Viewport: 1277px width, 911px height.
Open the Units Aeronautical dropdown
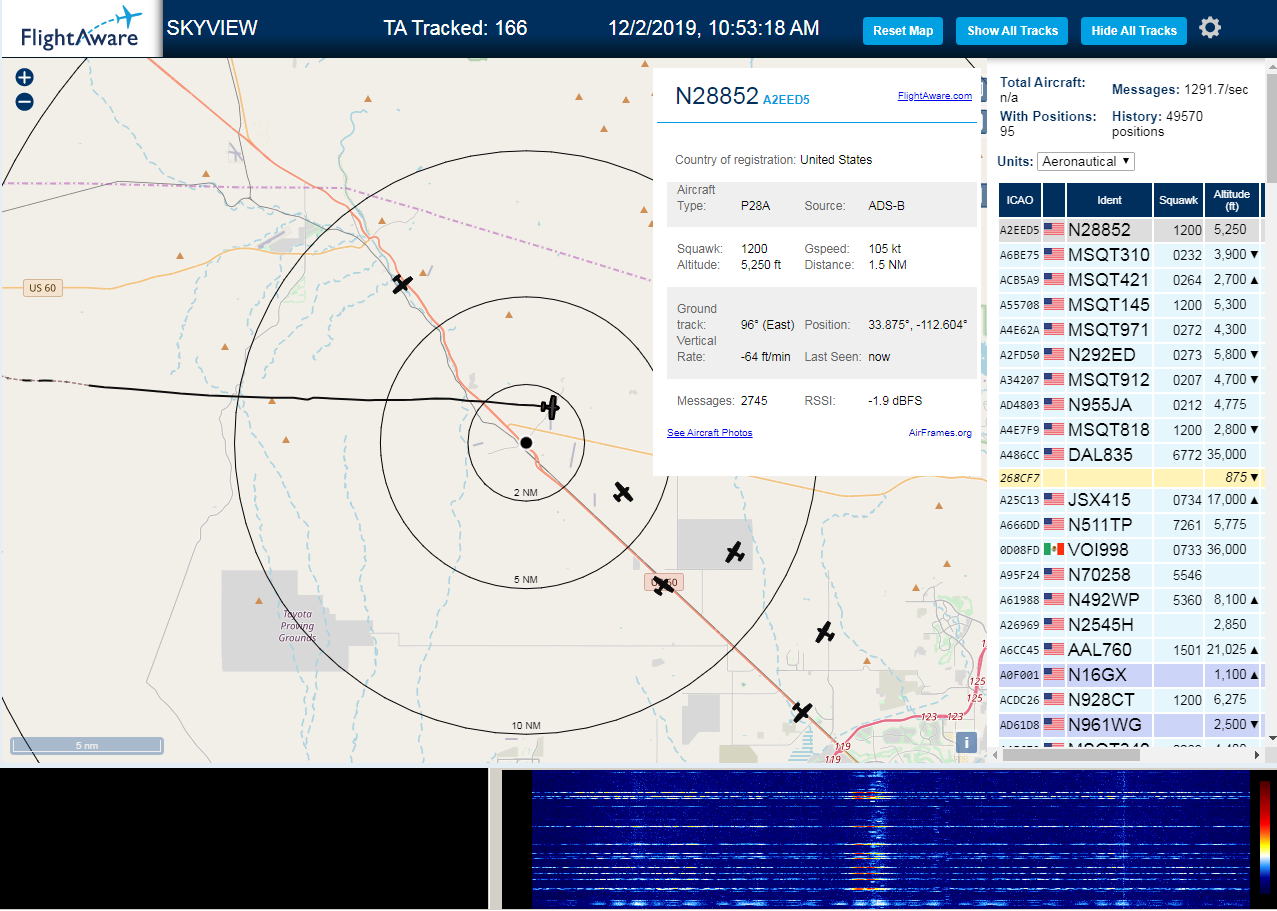(x=1086, y=161)
